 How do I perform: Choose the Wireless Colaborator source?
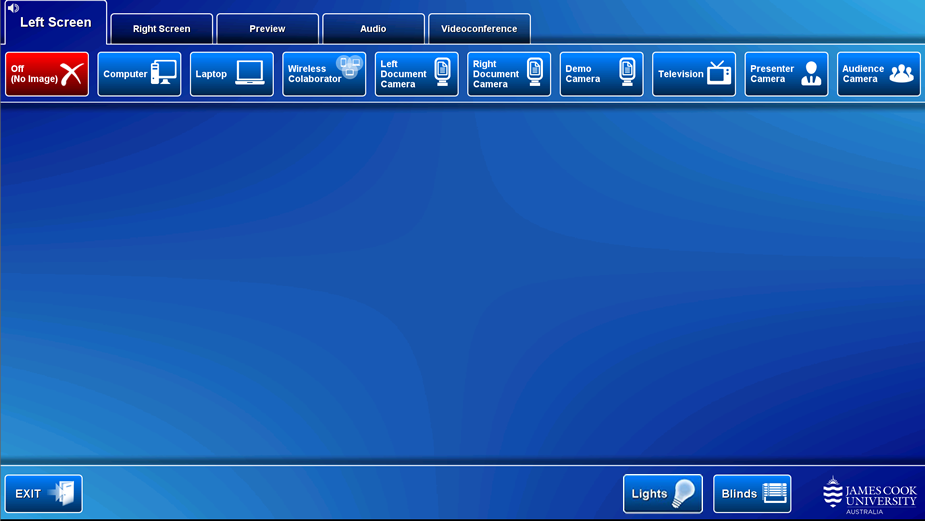324,74
